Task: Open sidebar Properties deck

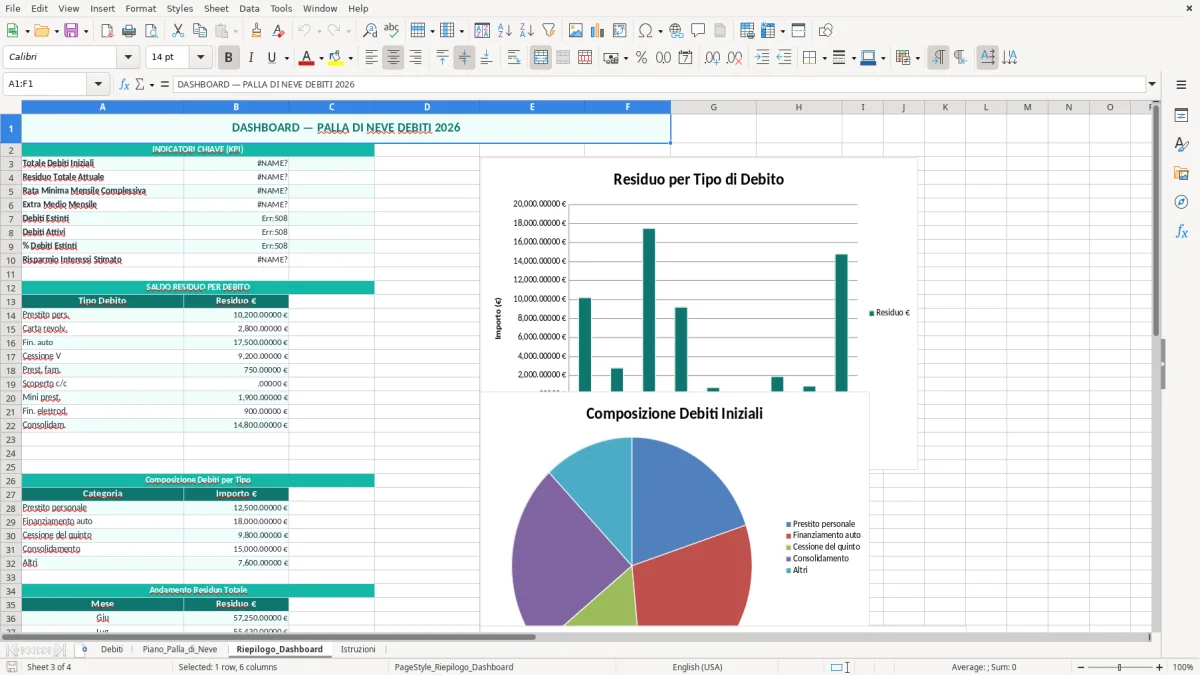Action: (1181, 116)
